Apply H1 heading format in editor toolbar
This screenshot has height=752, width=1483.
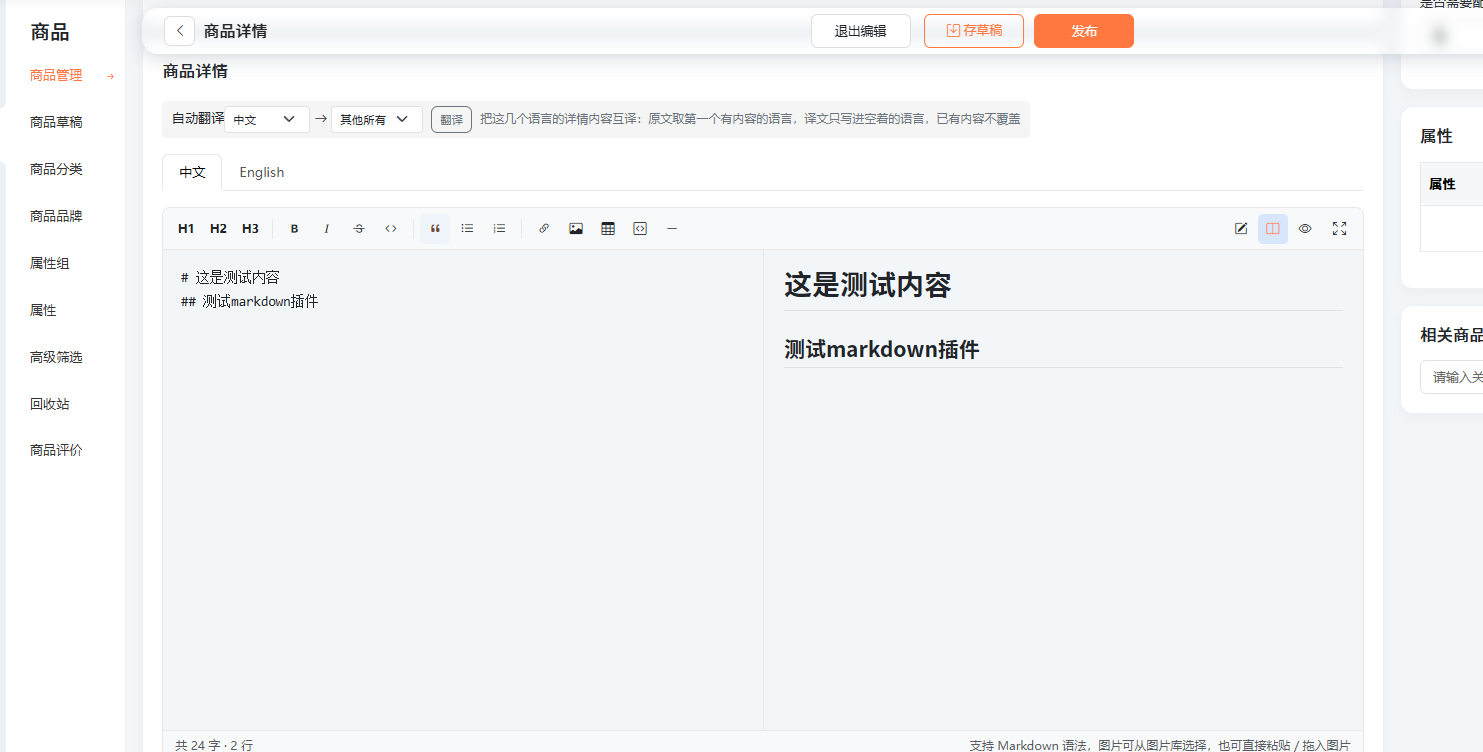pyautogui.click(x=186, y=229)
